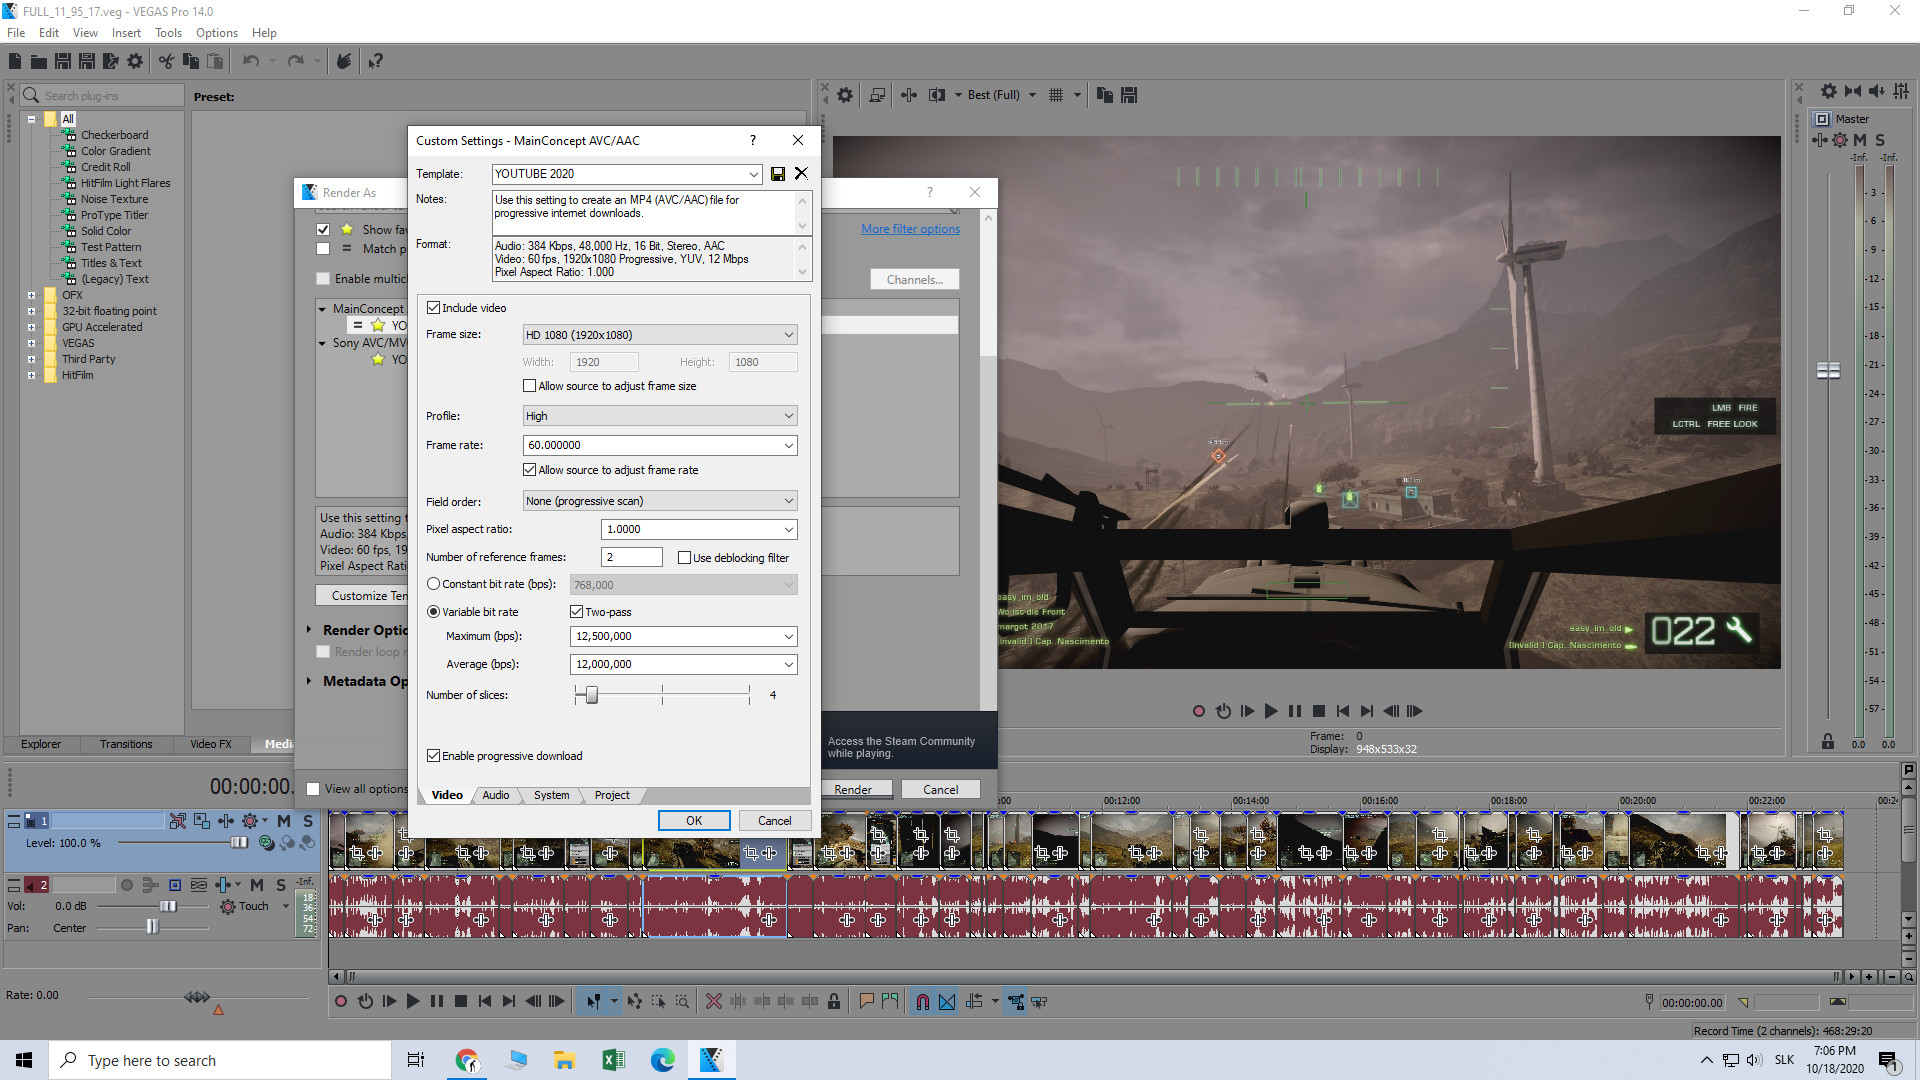Open Project Properties gear in main toolbar
Screen dimensions: 1920x1080
[135, 61]
